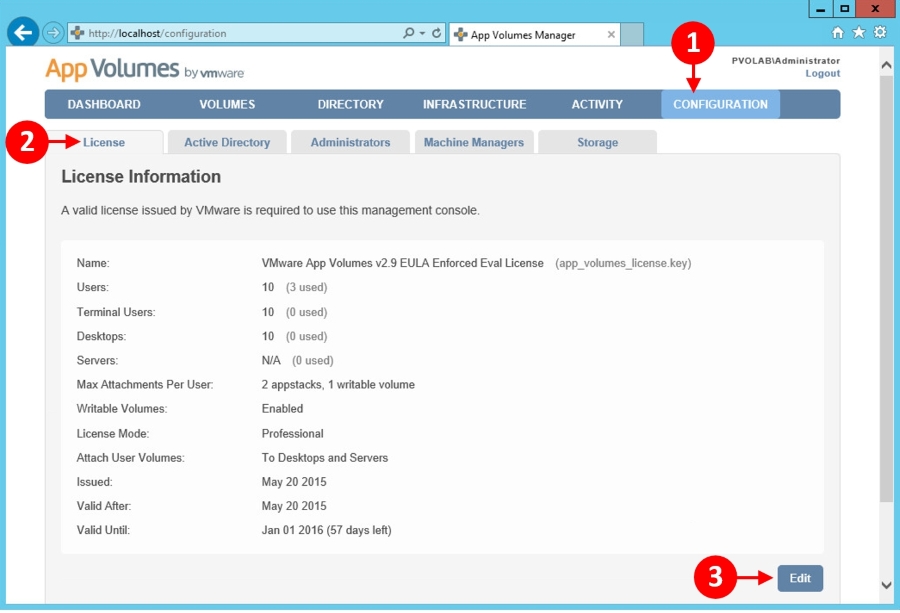This screenshot has width=900, height=613.
Task: Click the license name 'VMware App Volumes v2.9 EULA Enforced Eval License'
Action: coord(402,263)
